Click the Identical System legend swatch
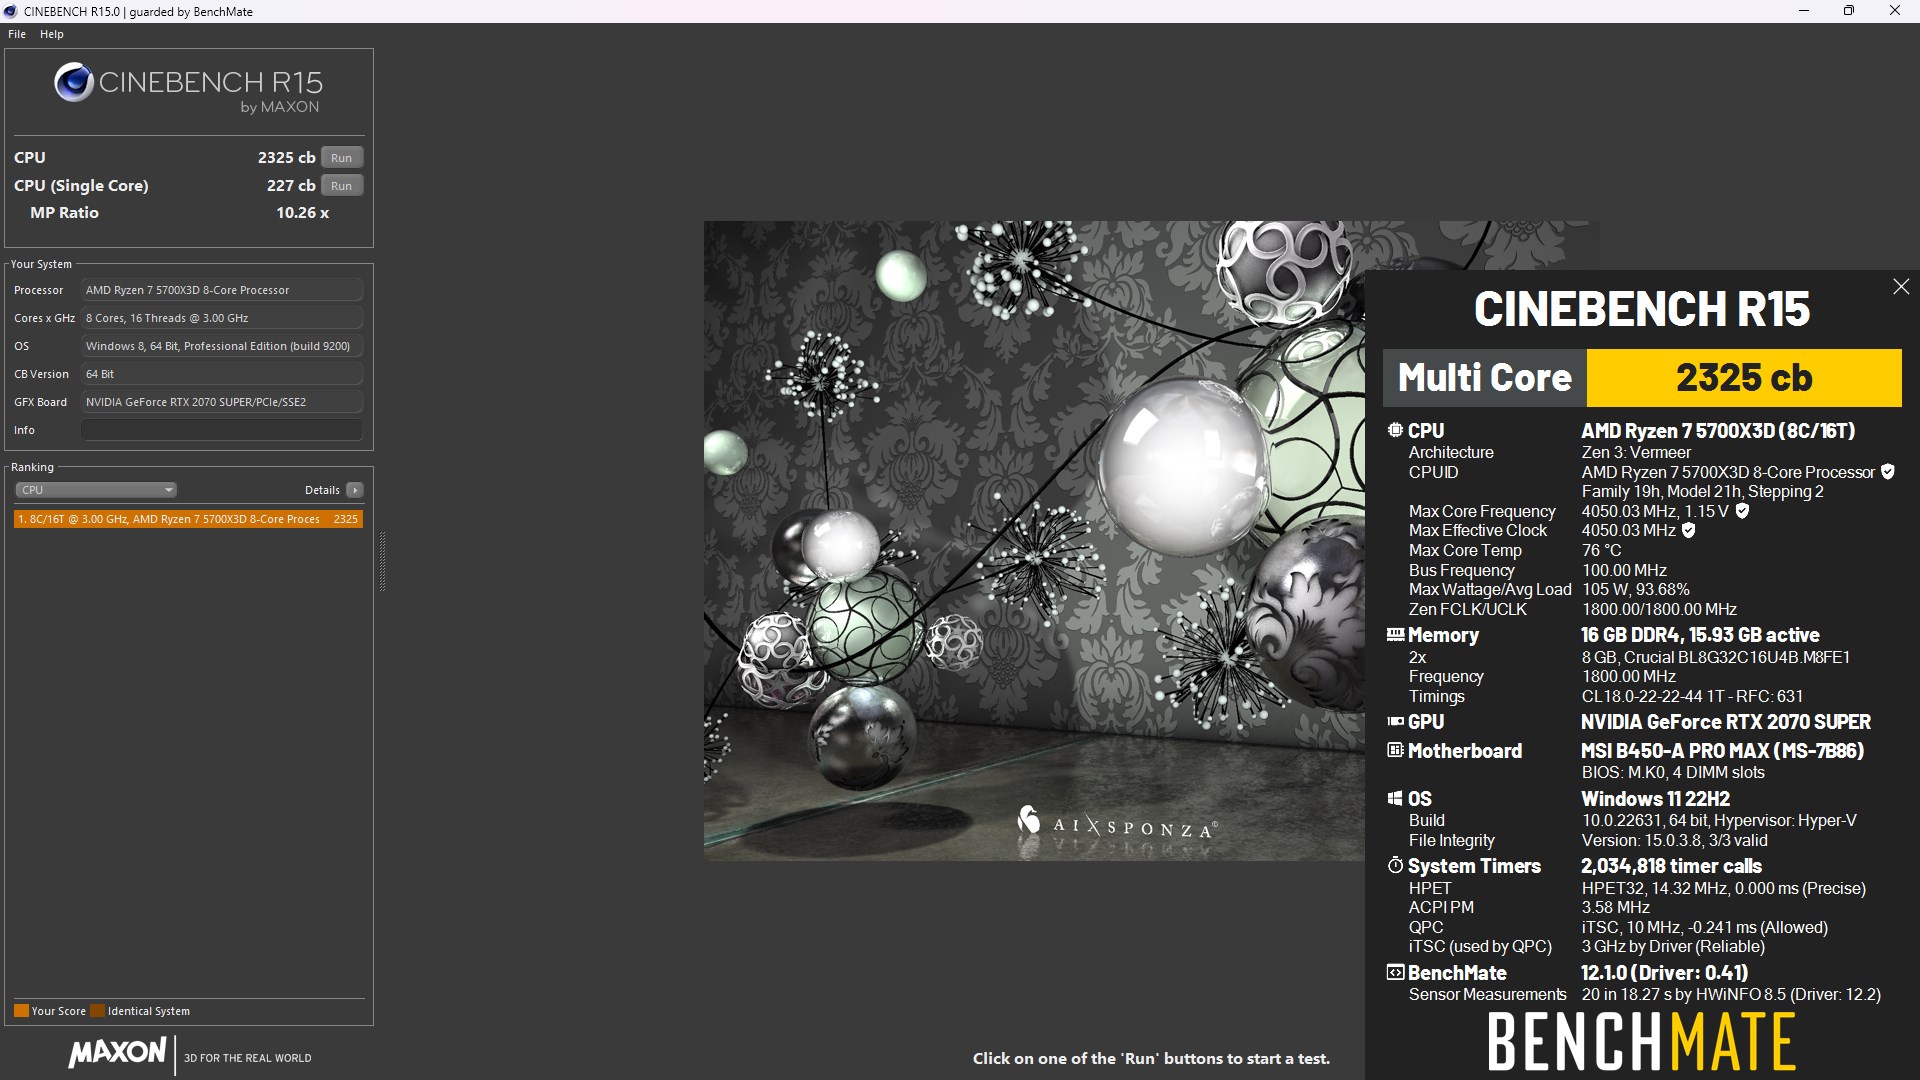Screen dimensions: 1920x1080 click(97, 1011)
